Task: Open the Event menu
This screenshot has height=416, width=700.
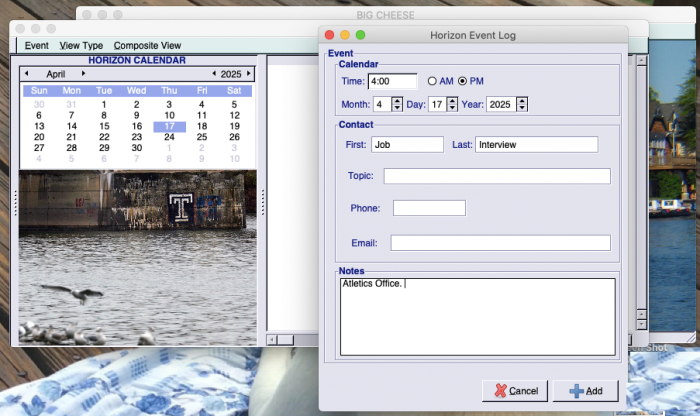Action: (x=37, y=45)
